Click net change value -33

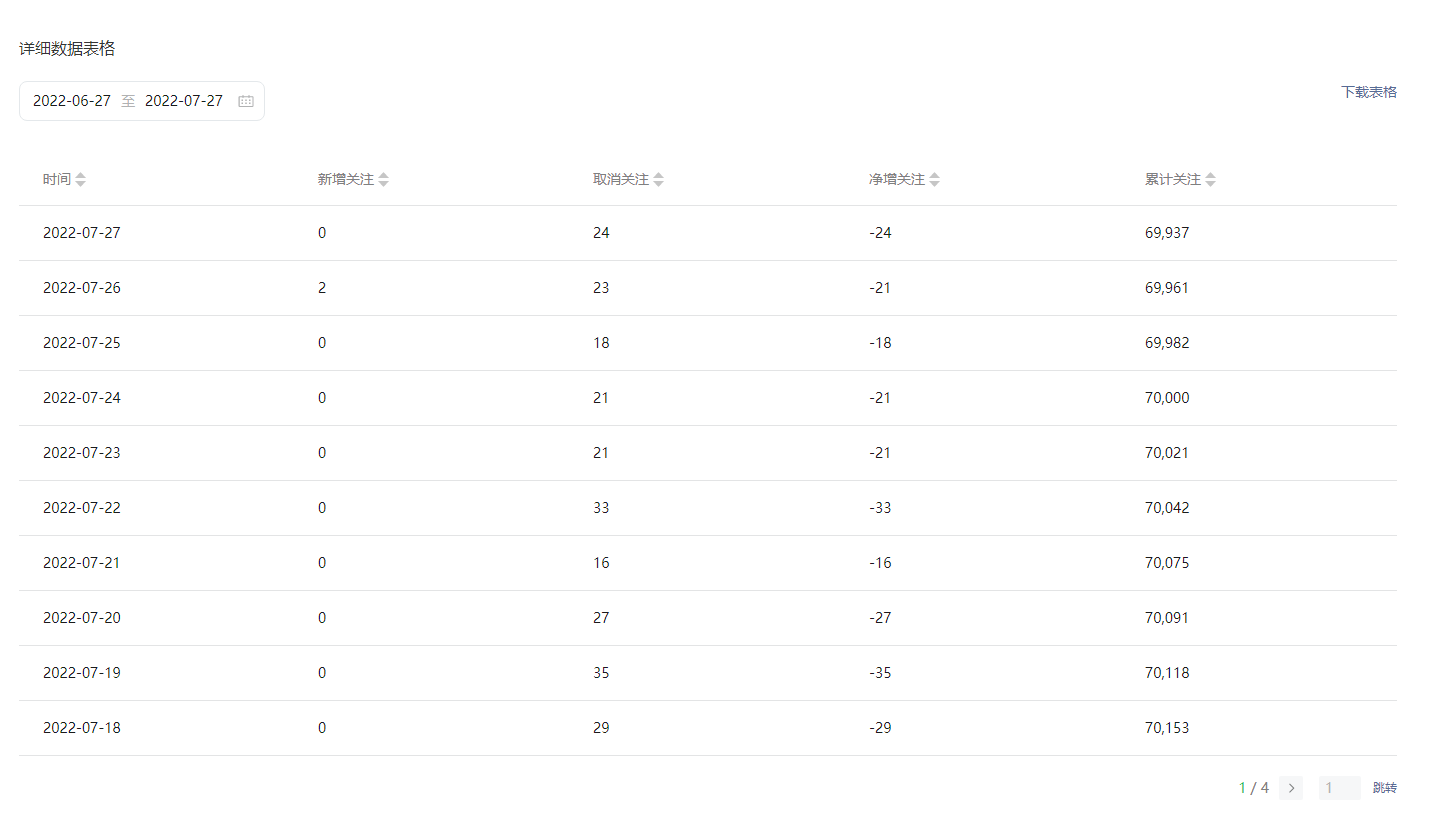click(880, 508)
